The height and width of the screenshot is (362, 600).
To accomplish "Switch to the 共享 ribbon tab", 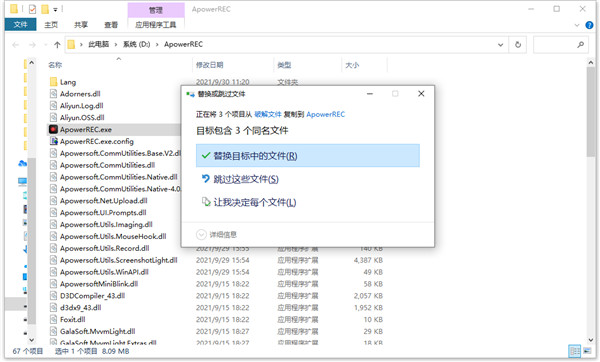I will [x=81, y=24].
